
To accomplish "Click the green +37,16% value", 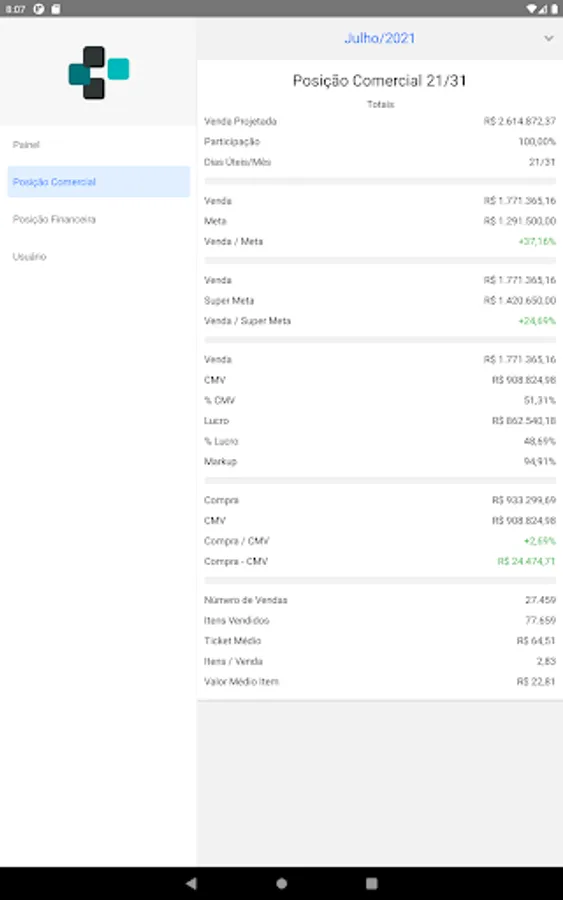I will [x=537, y=241].
